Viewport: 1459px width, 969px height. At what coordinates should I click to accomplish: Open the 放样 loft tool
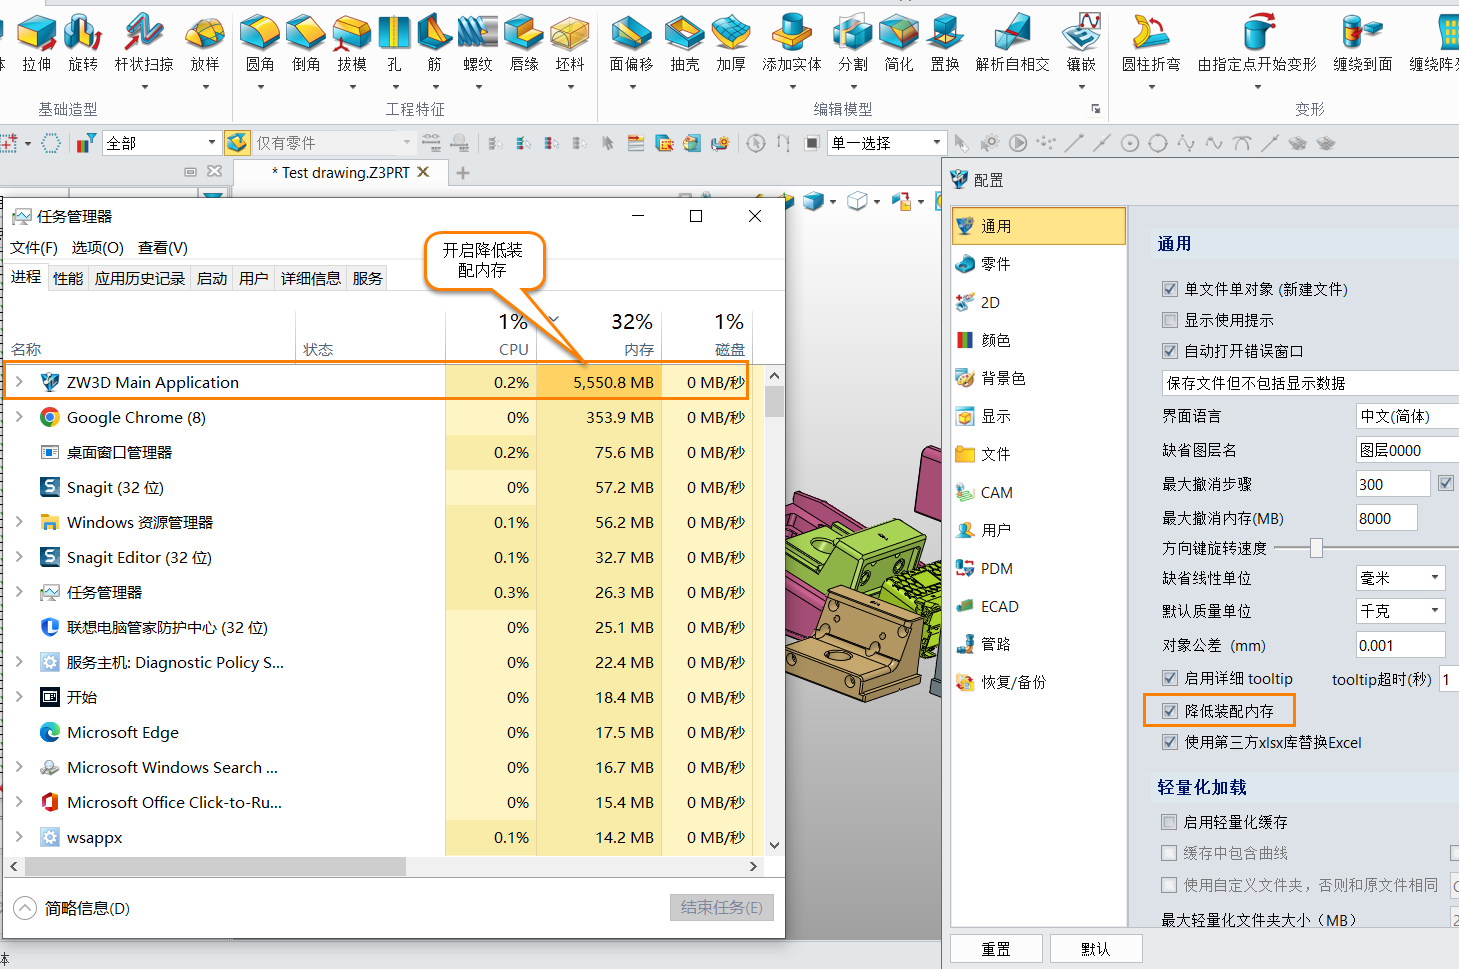[205, 43]
